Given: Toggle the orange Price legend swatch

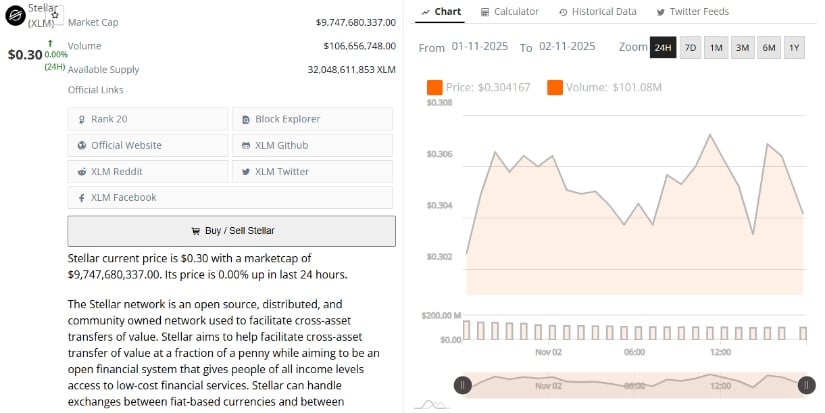Looking at the screenshot, I should coord(434,88).
